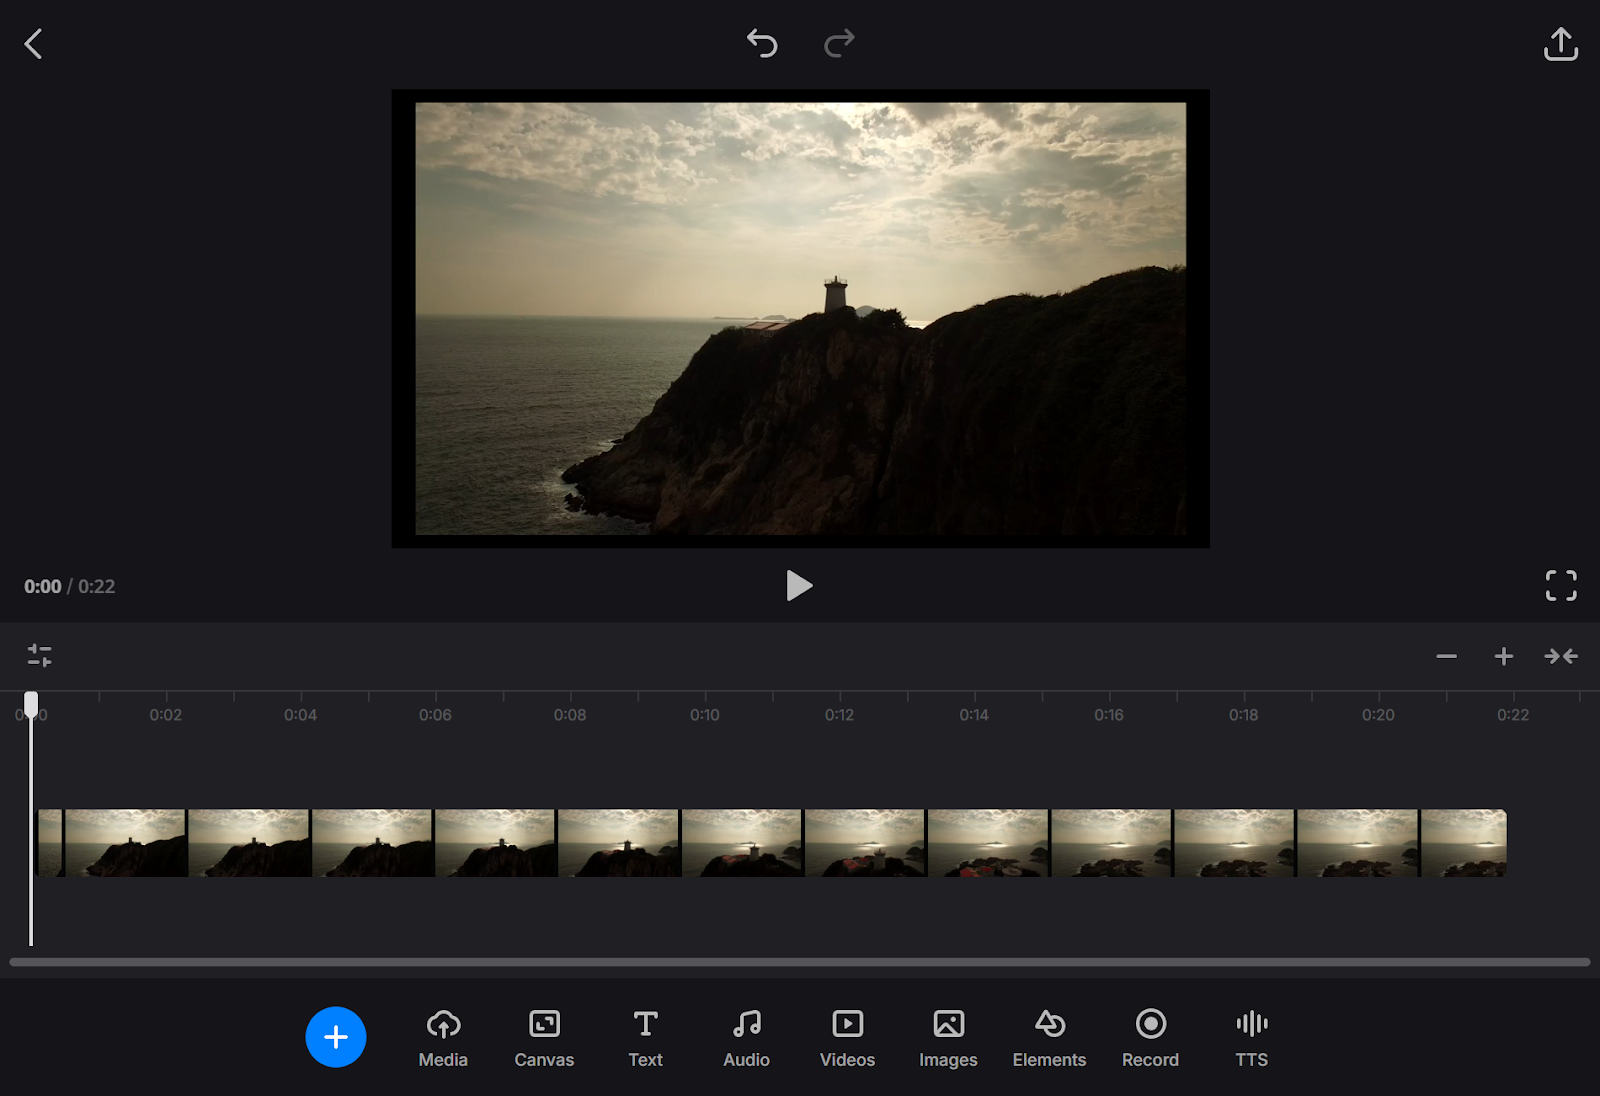
Task: Click the back arrow icon
Action: [33, 44]
